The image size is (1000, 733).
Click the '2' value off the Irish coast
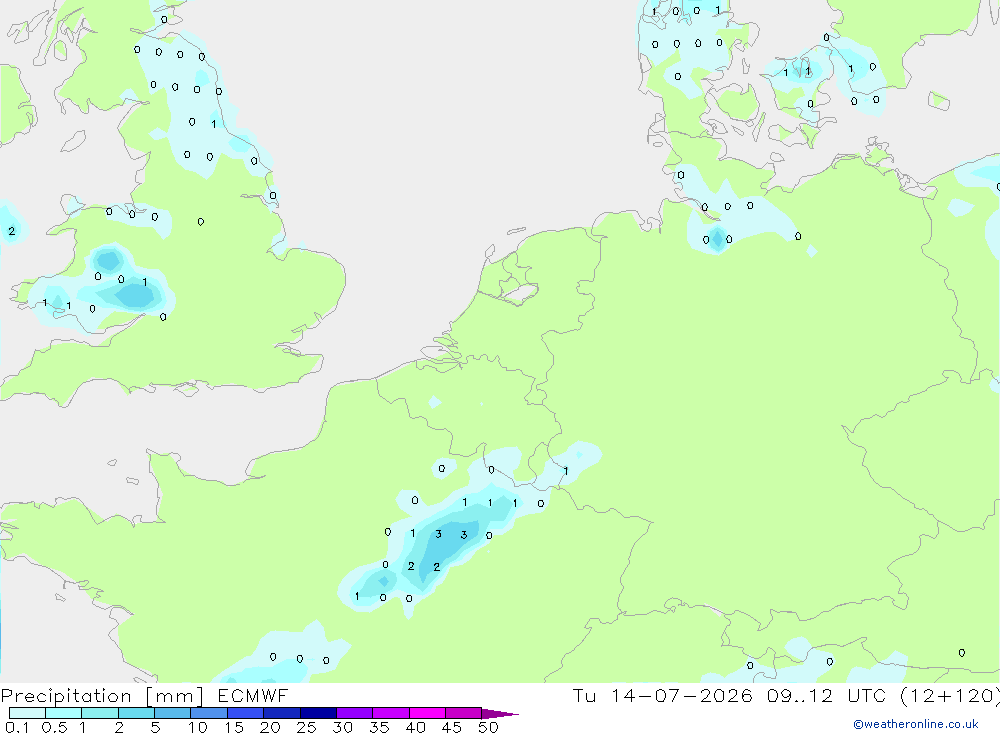[x=11, y=231]
